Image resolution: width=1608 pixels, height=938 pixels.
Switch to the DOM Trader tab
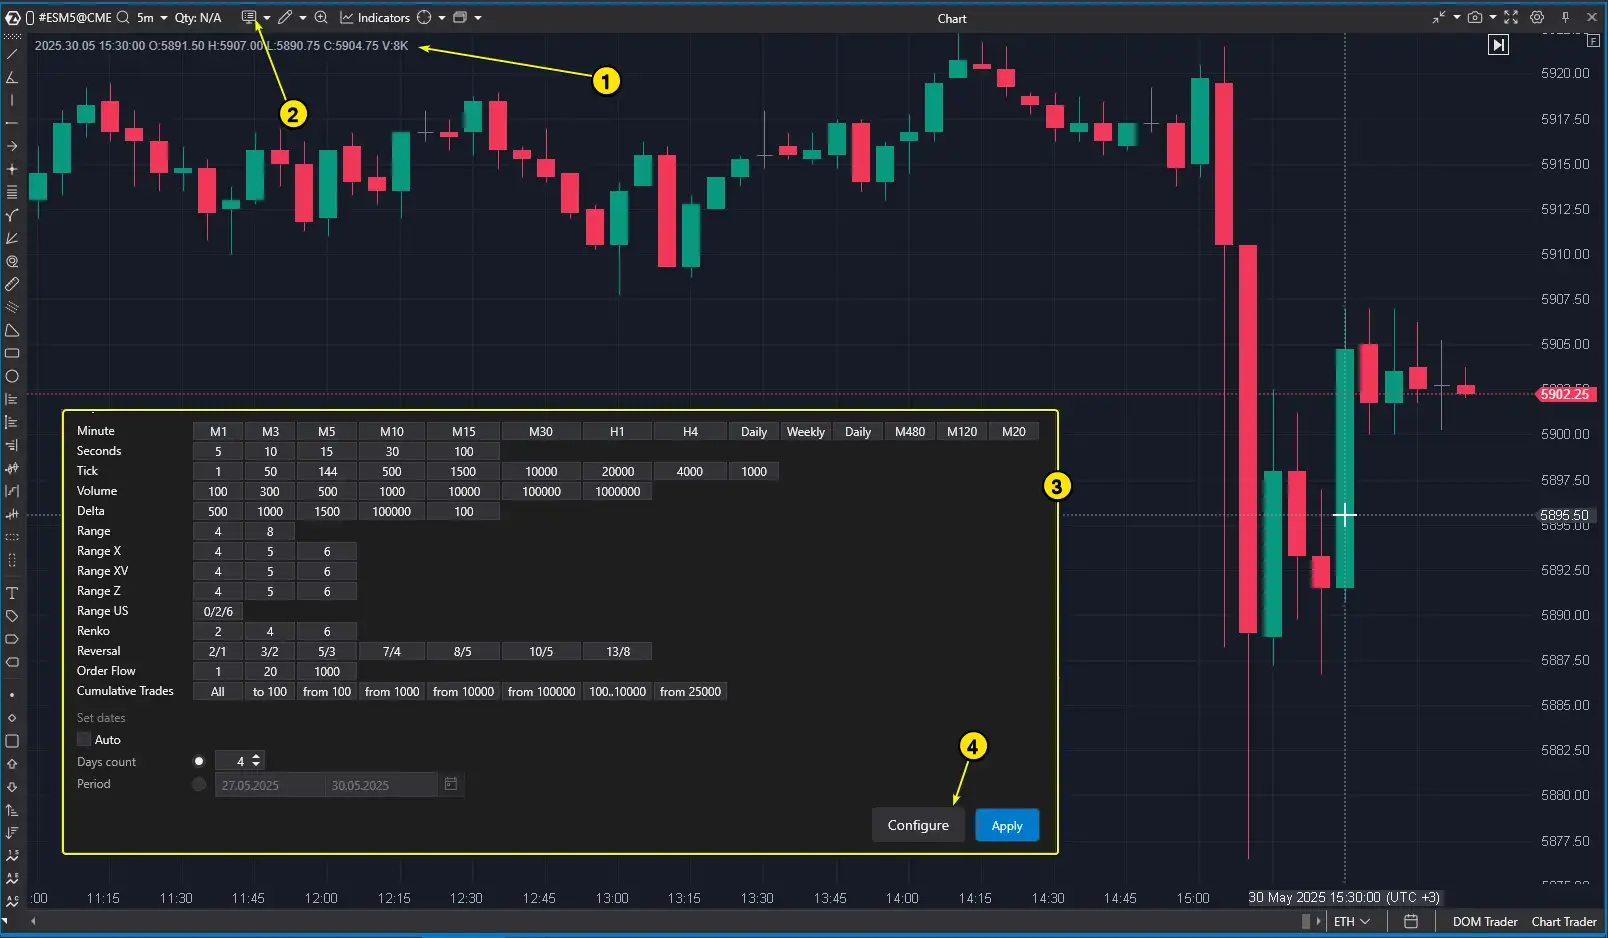[1484, 921]
